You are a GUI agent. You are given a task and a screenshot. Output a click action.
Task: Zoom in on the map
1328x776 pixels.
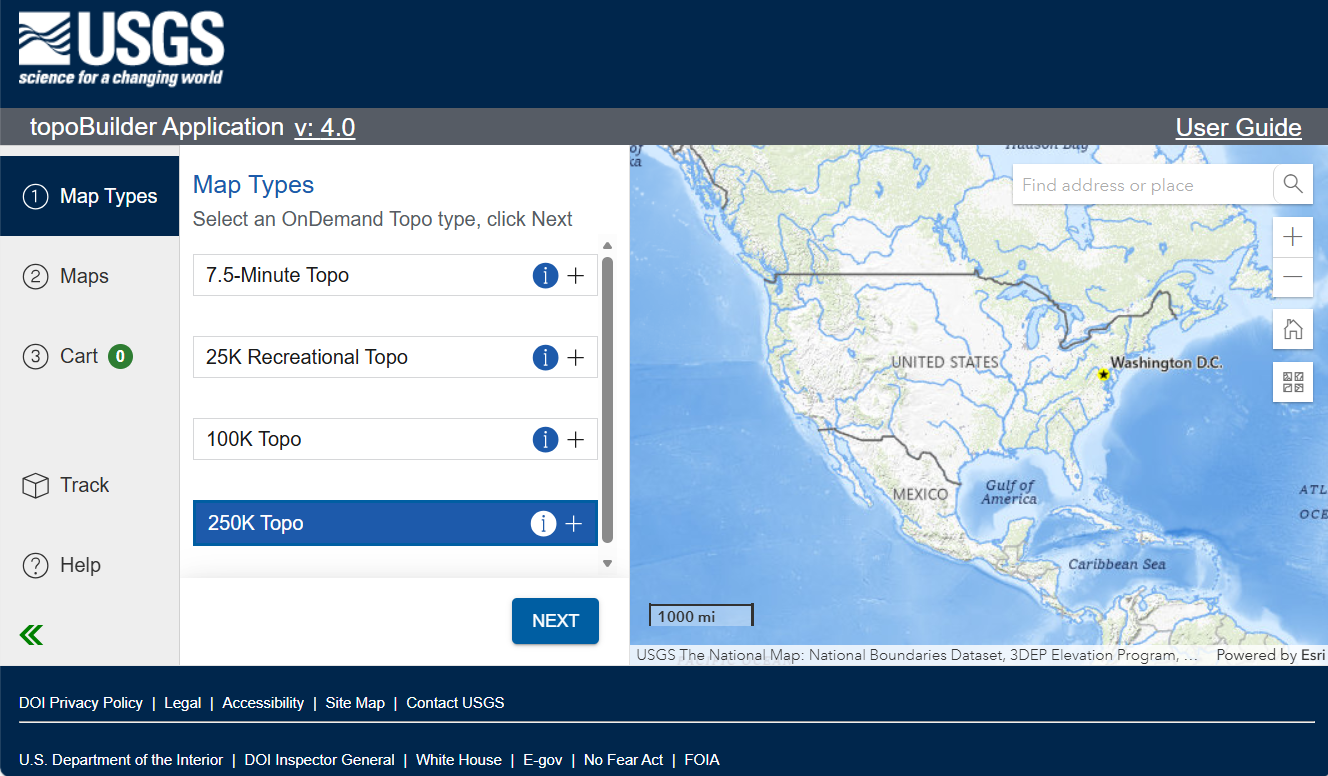click(x=1292, y=236)
